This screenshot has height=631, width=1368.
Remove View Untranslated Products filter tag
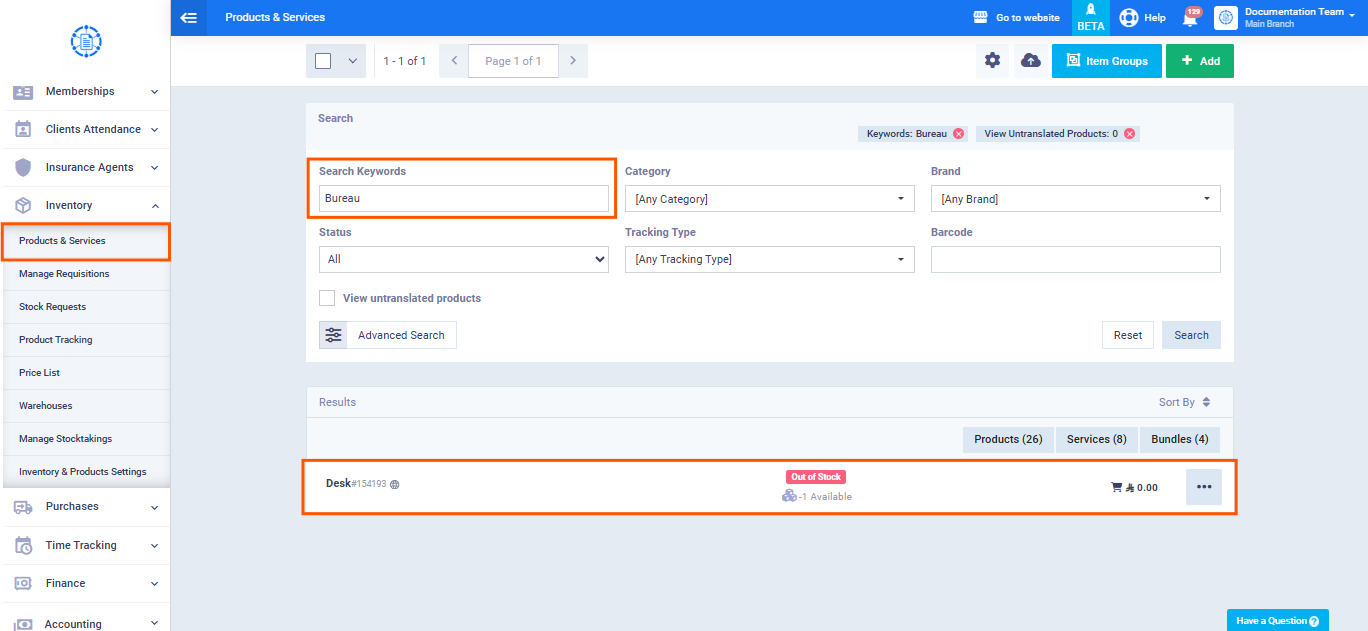(x=1129, y=134)
